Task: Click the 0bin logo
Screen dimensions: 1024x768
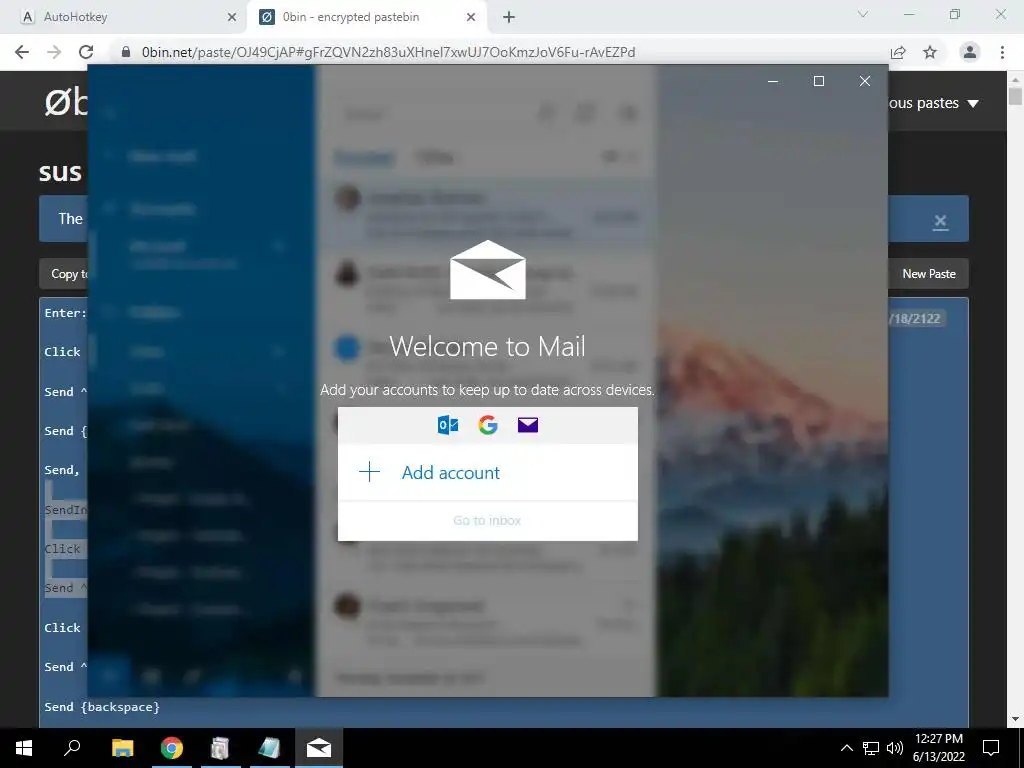Action: [66, 103]
